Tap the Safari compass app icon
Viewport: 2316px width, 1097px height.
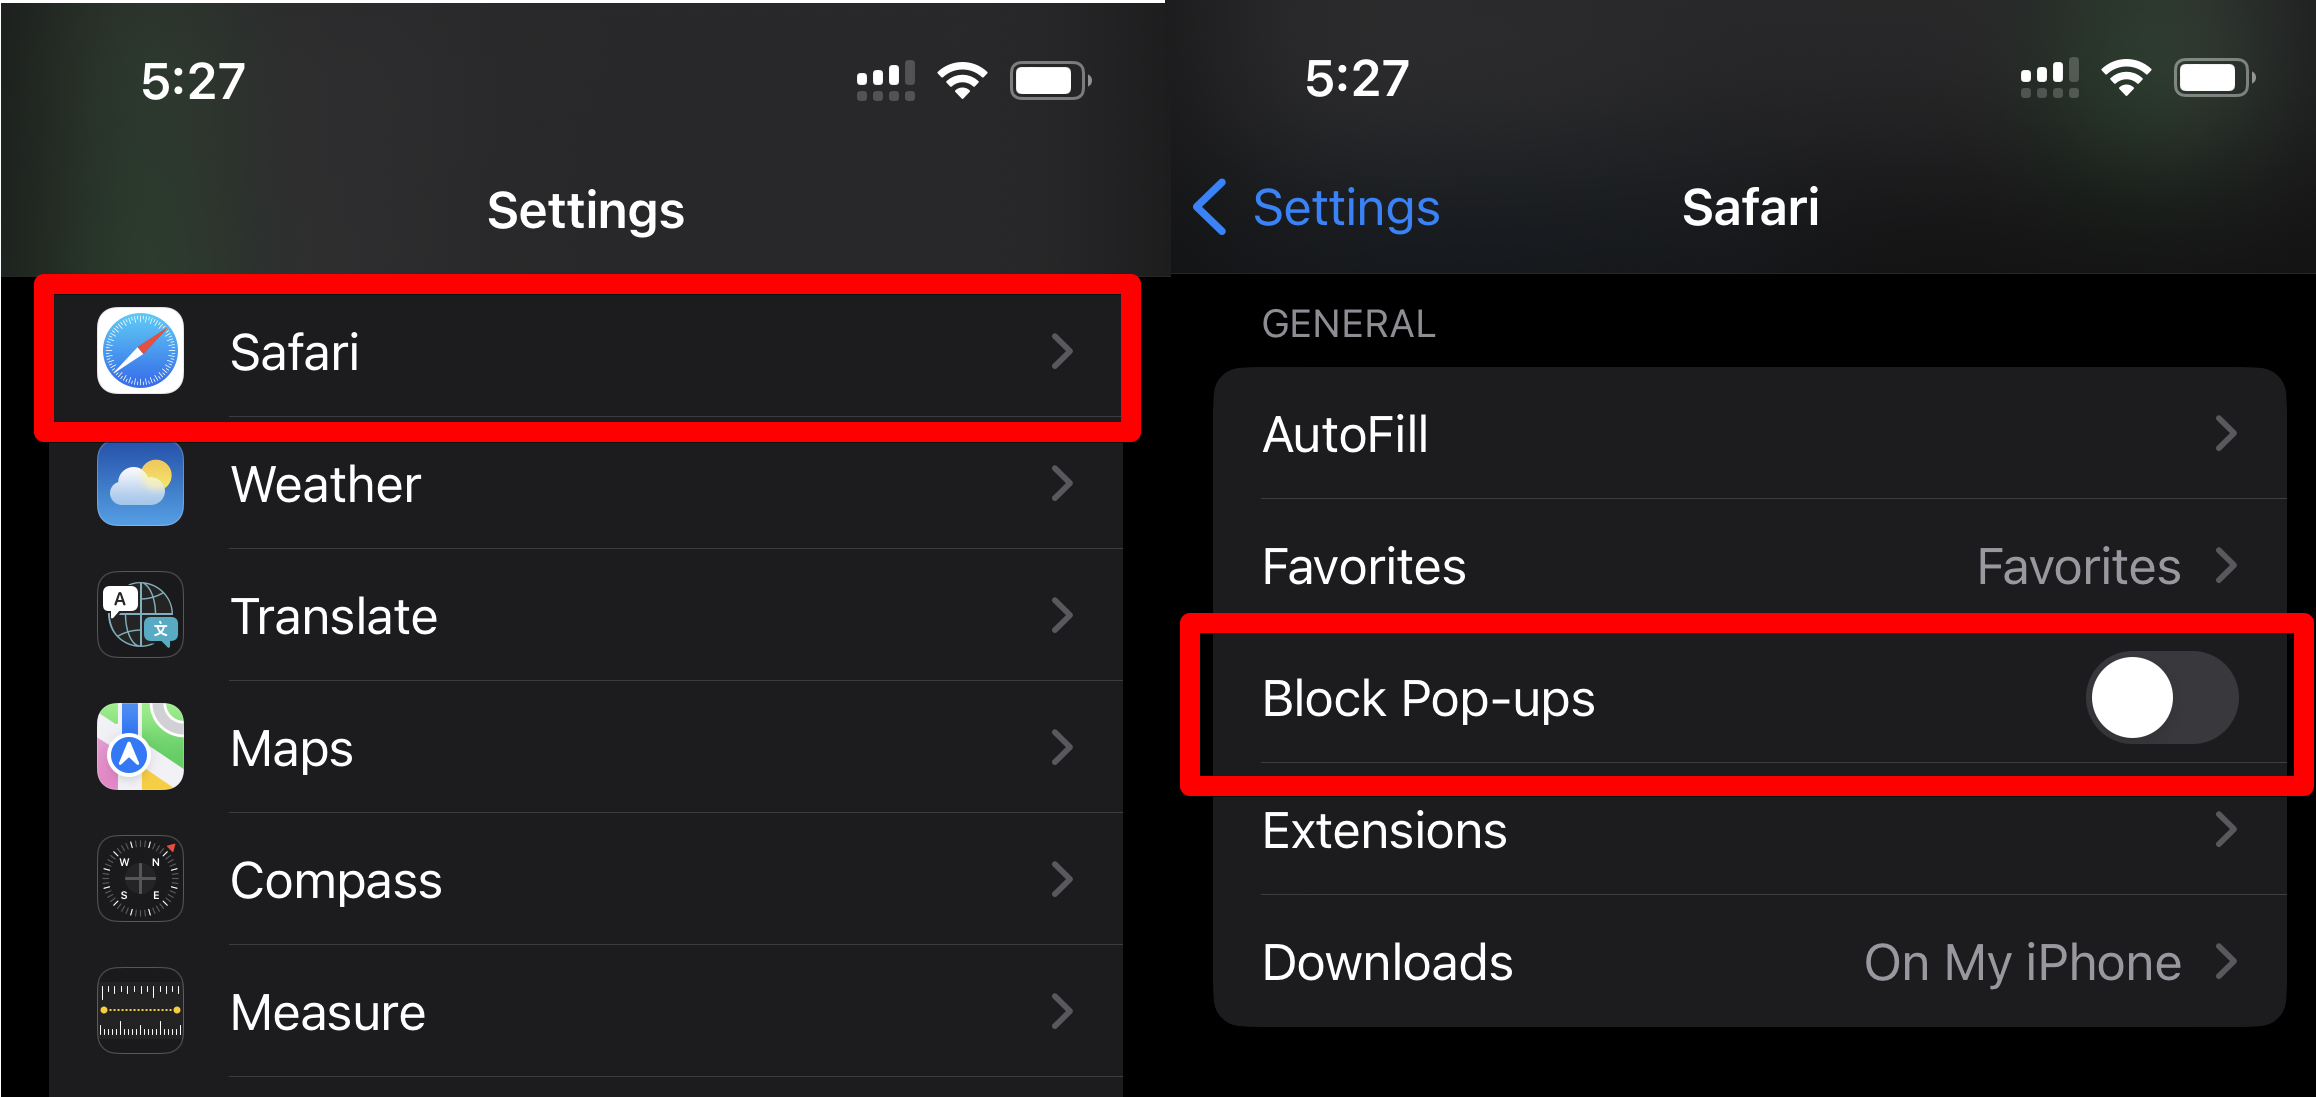pyautogui.click(x=140, y=351)
